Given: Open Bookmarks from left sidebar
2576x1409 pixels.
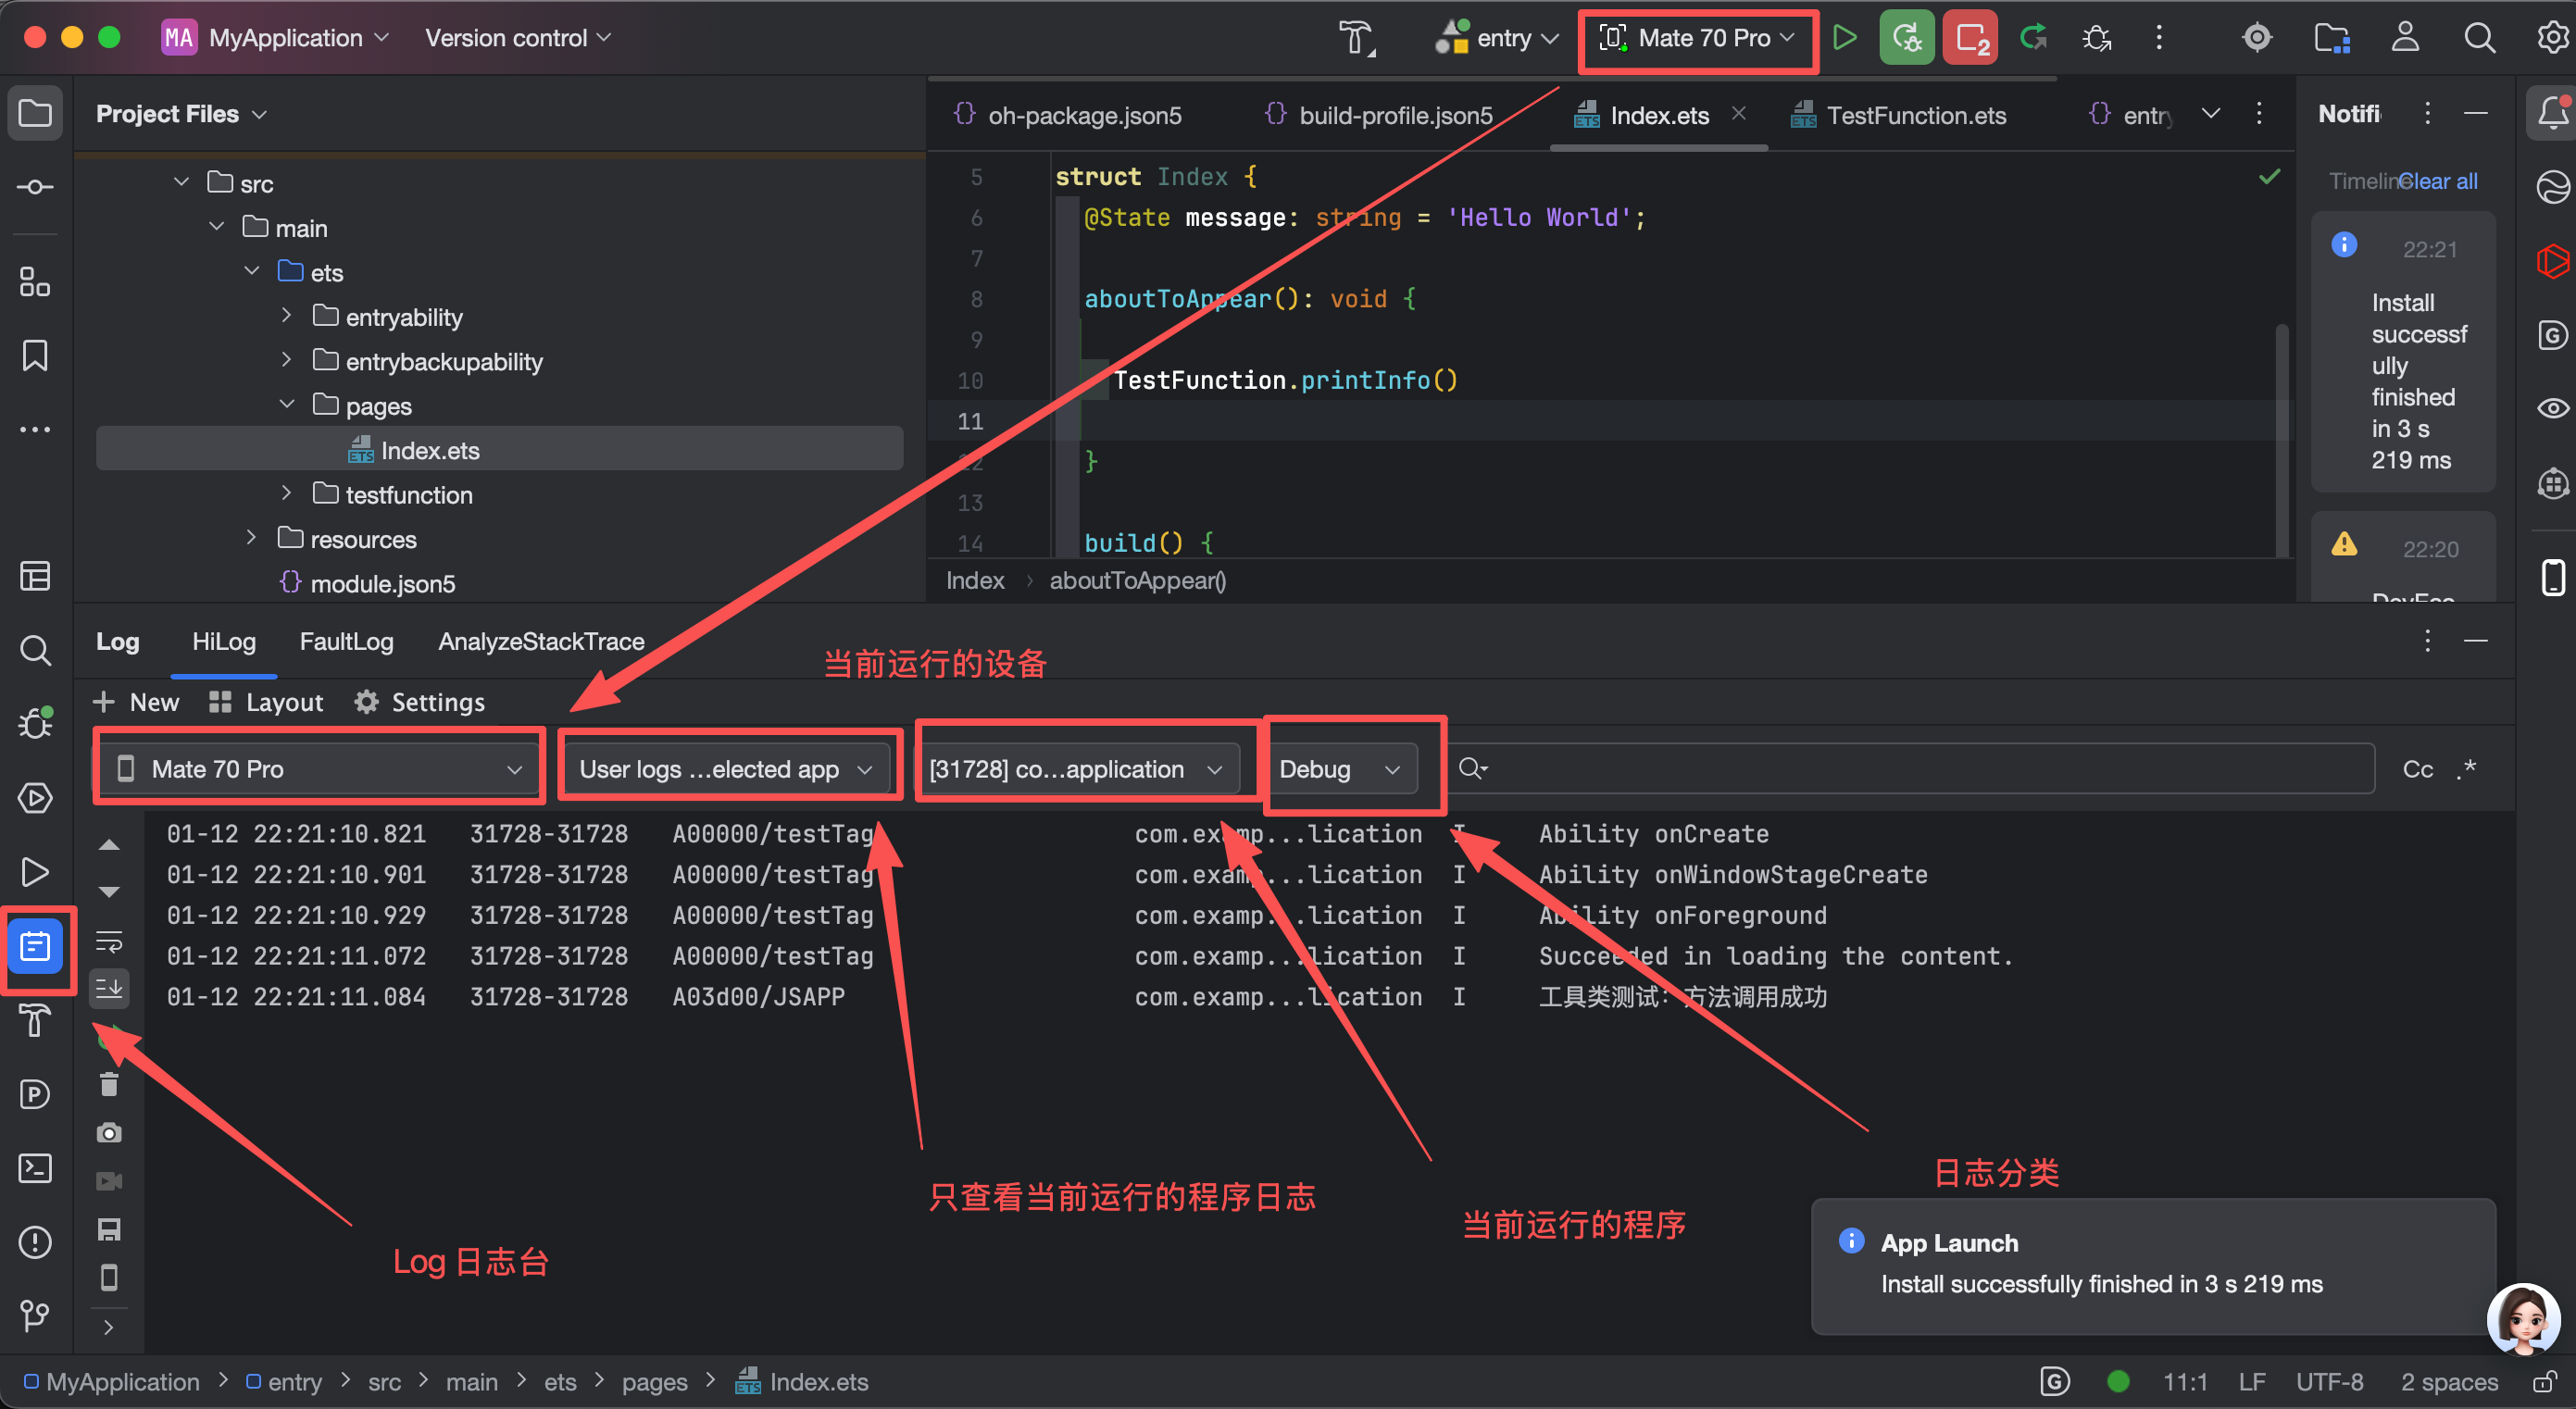Looking at the screenshot, I should pos(35,356).
